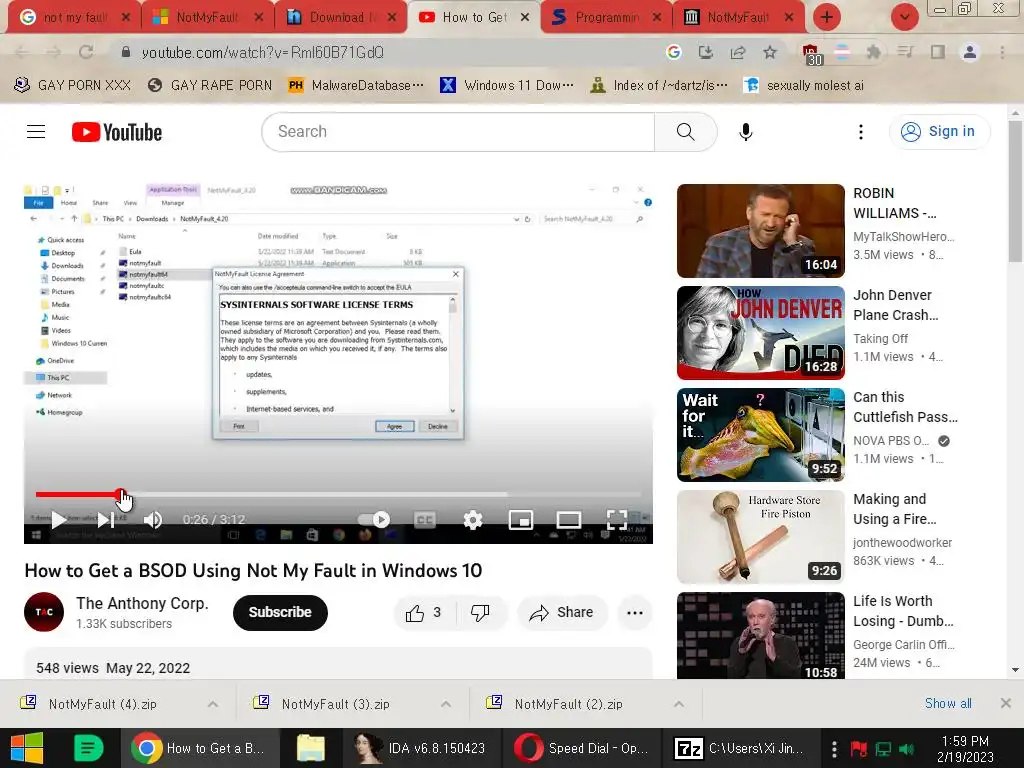Click the address bar URL
This screenshot has width=1024, height=768.
[x=263, y=52]
